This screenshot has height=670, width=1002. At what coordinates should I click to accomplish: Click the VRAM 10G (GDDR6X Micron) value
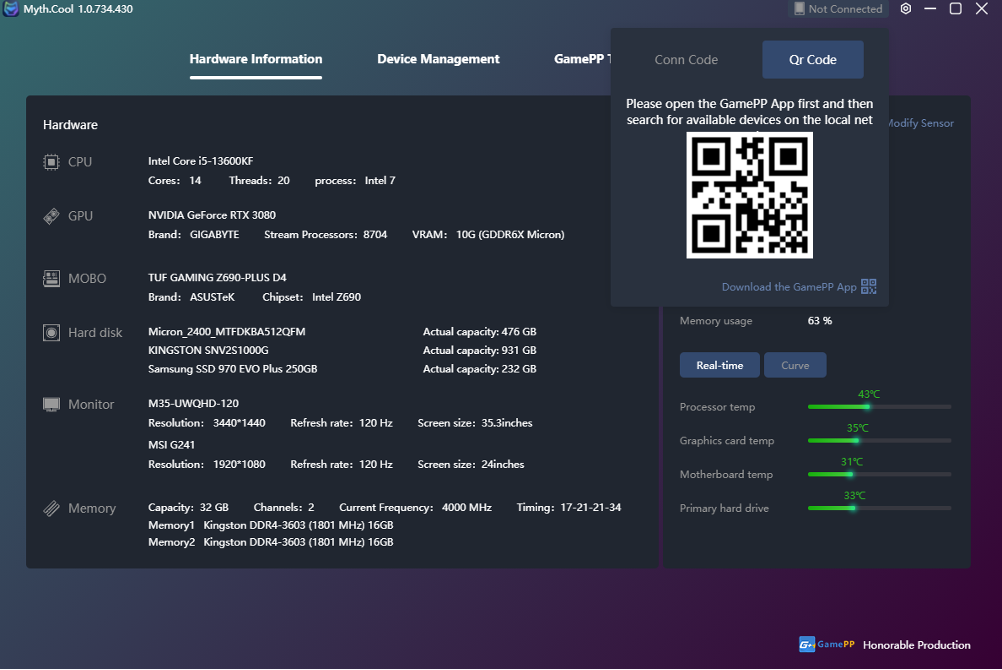[x=510, y=235]
